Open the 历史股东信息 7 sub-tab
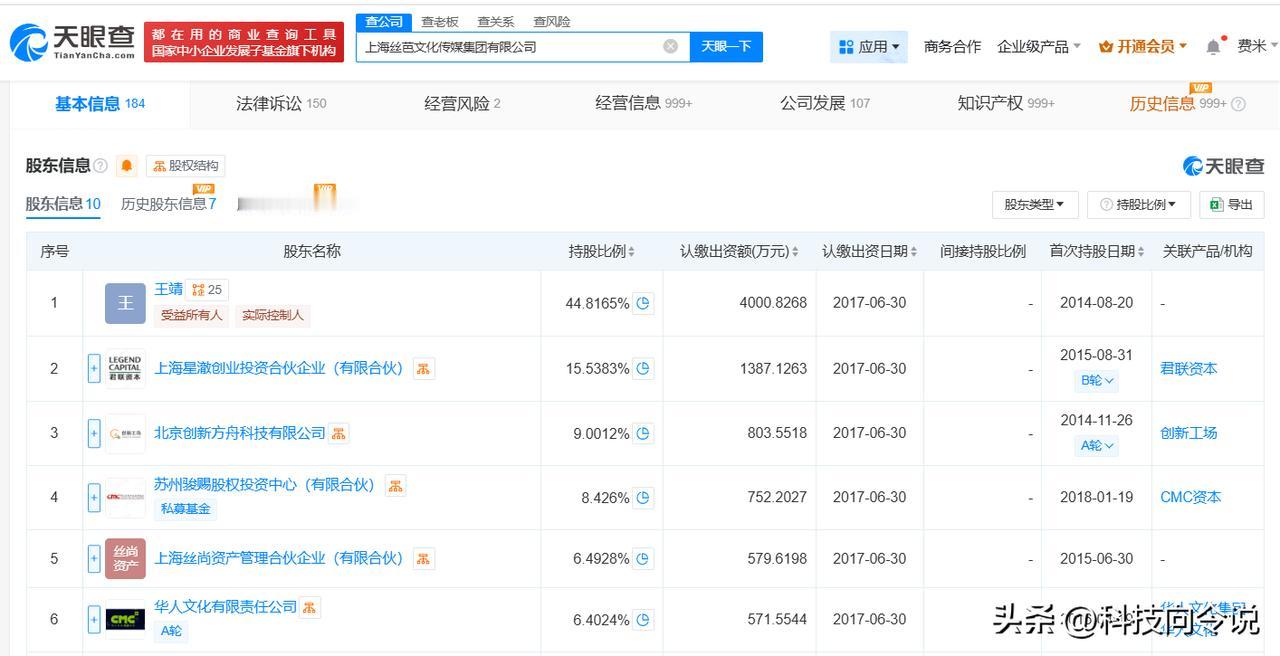The width and height of the screenshot is (1280, 656). [168, 204]
